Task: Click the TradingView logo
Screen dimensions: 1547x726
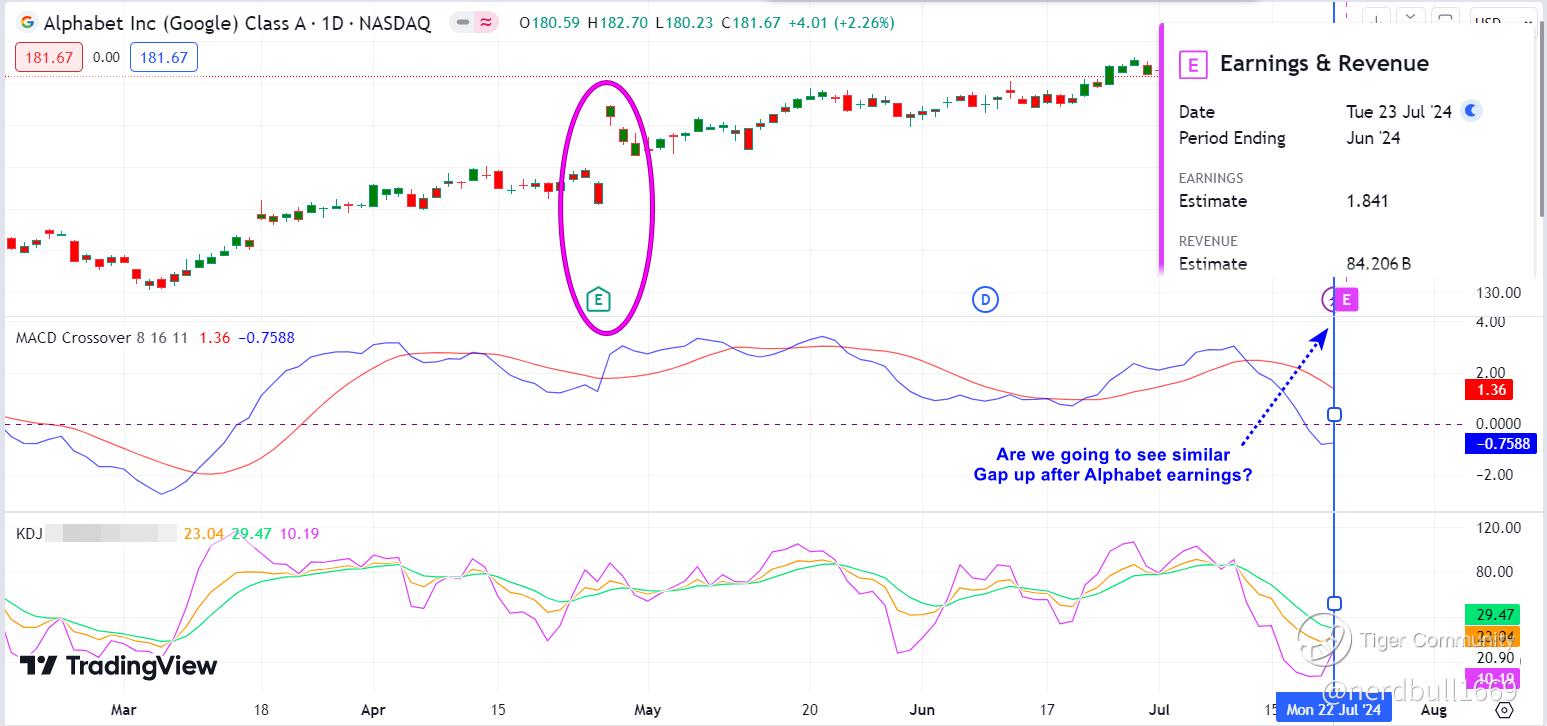Action: (118, 666)
